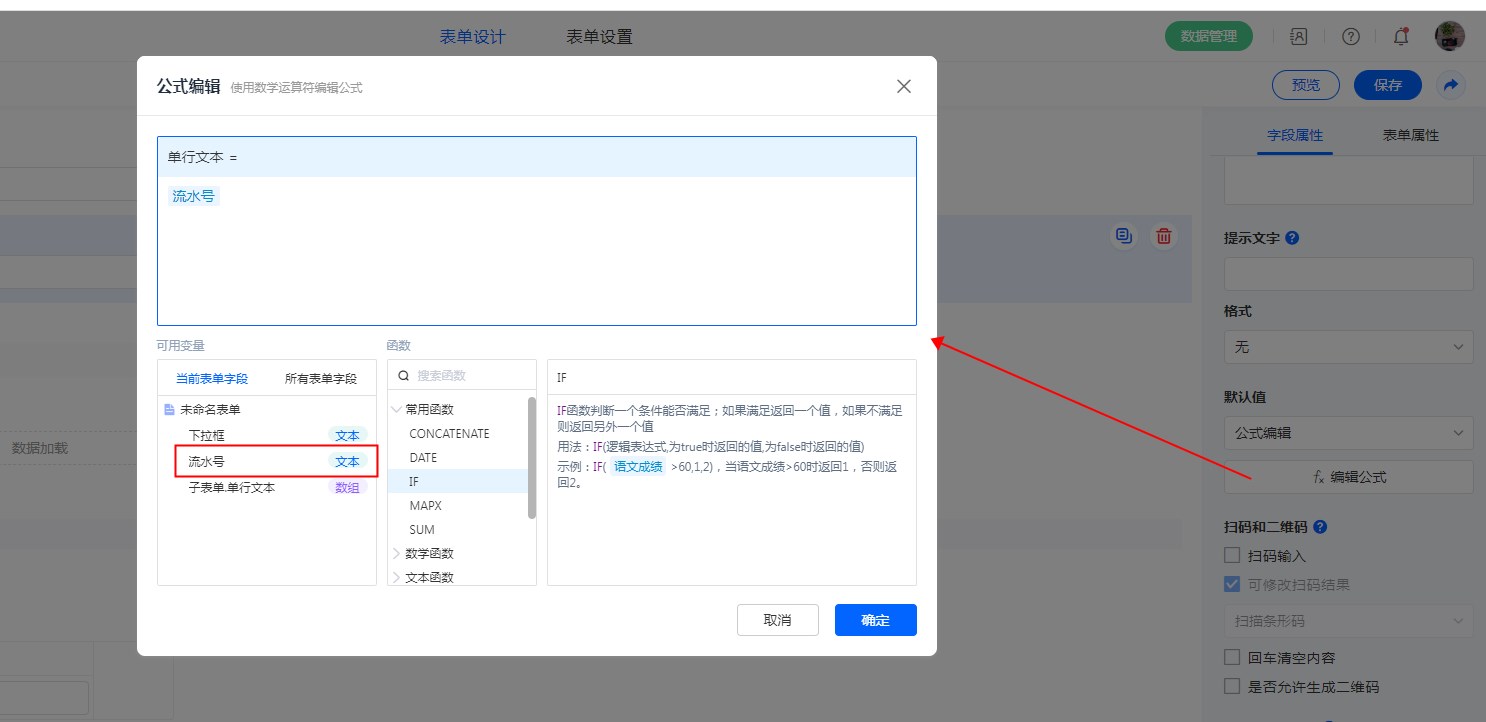
Task: Close the formula editor dialog
Action: (904, 86)
